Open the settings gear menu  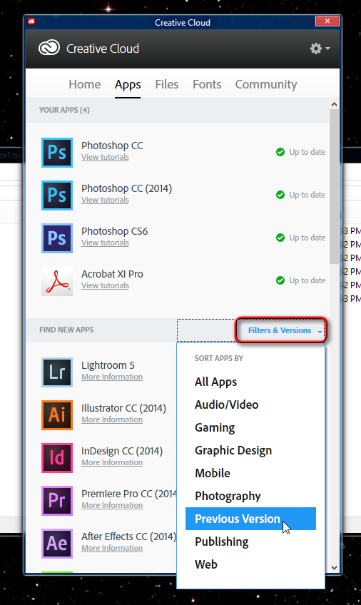pos(320,49)
